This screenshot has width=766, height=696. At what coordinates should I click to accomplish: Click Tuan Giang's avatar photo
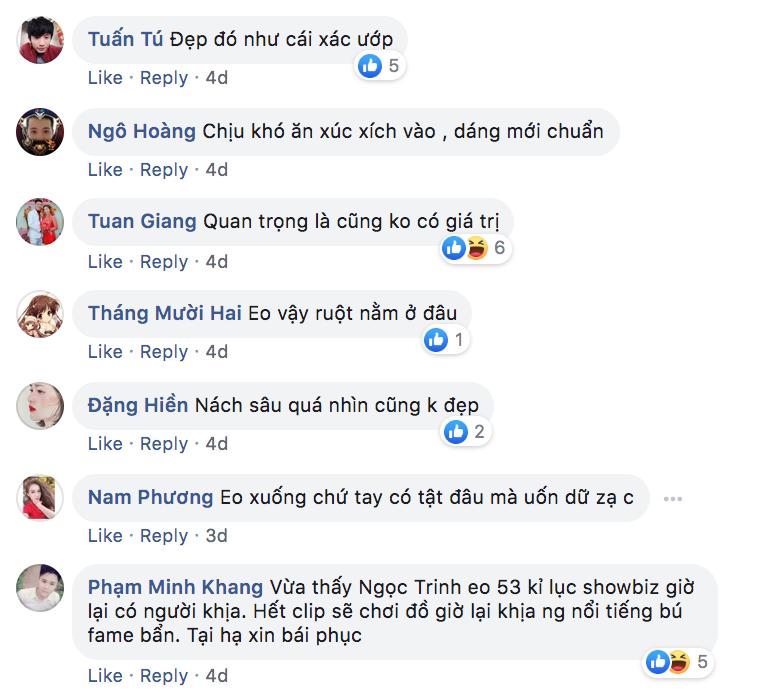[40, 222]
